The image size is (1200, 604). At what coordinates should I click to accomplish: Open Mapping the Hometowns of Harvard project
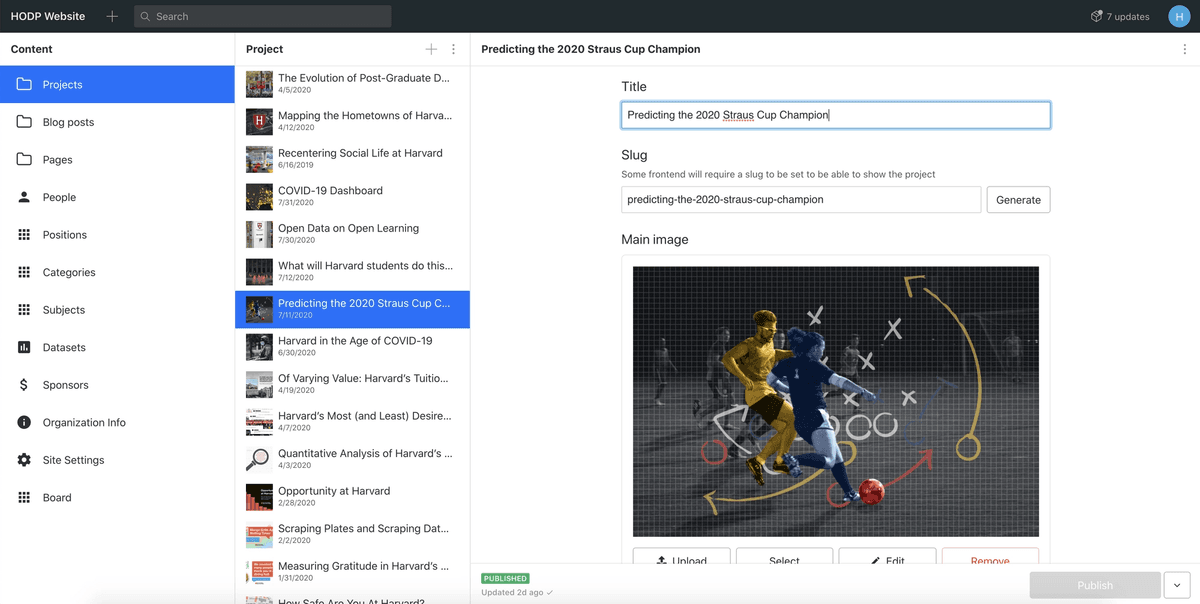pos(352,121)
